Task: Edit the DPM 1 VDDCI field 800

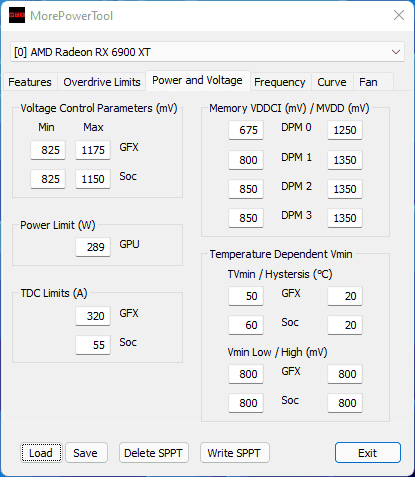Action: pyautogui.click(x=246, y=160)
